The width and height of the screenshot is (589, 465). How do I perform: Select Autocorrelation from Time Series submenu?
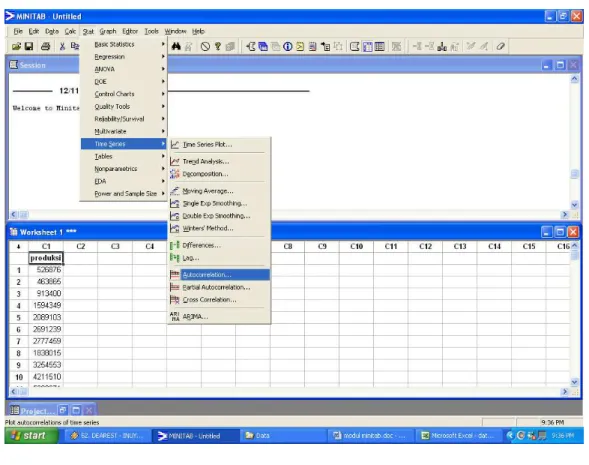(219, 275)
